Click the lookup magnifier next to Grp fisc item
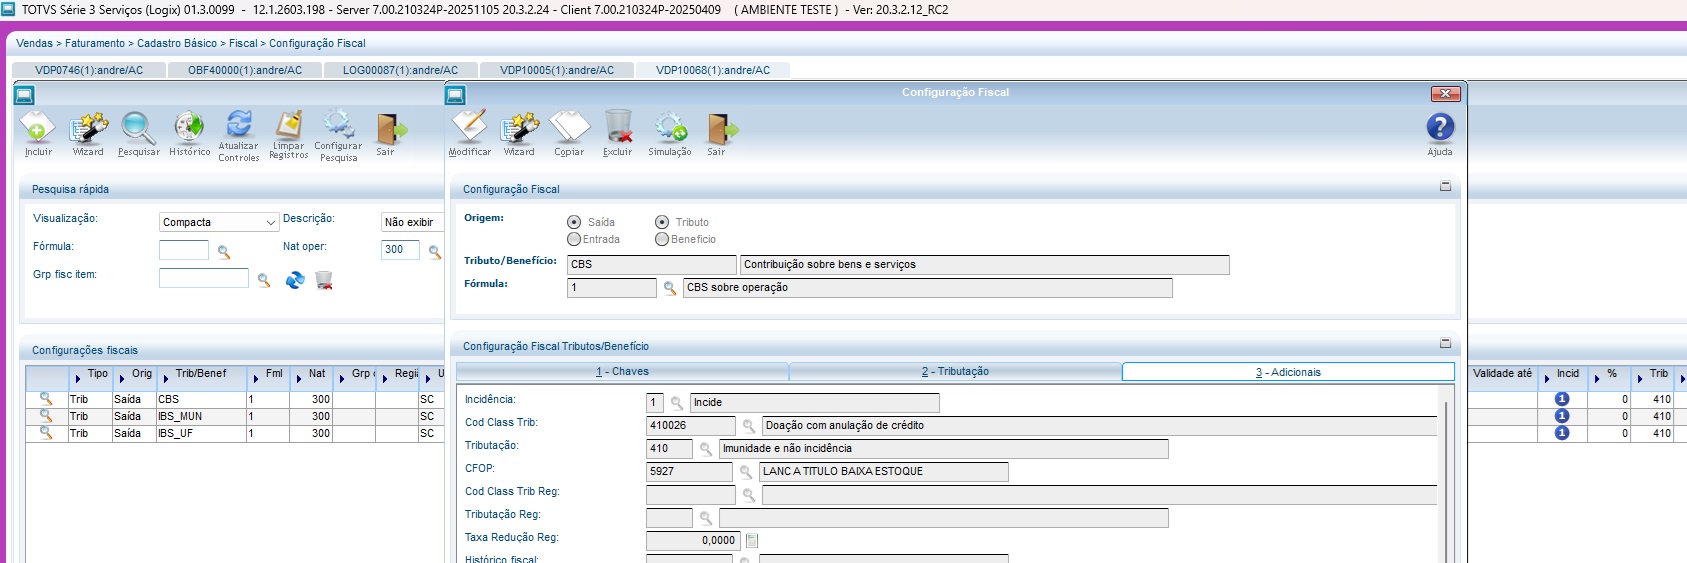1687x563 pixels. coord(264,280)
